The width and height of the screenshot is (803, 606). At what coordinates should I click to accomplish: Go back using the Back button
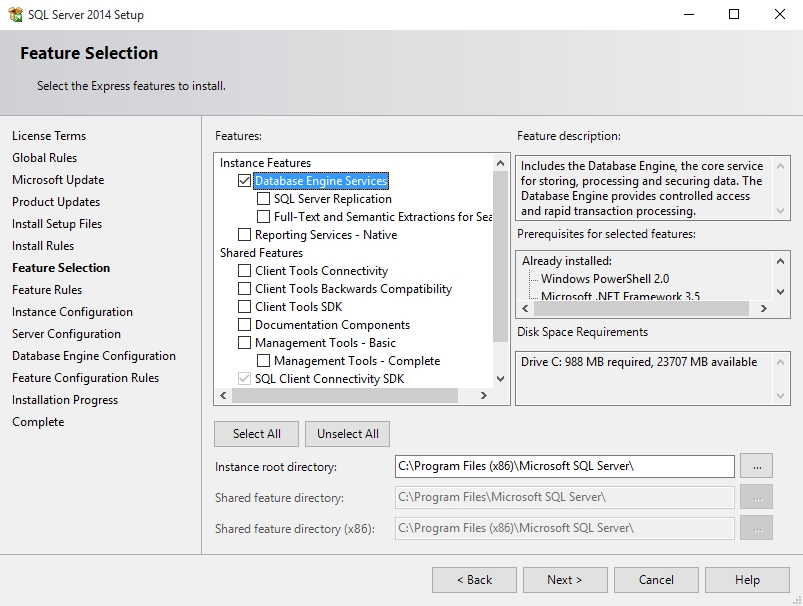[x=474, y=580]
